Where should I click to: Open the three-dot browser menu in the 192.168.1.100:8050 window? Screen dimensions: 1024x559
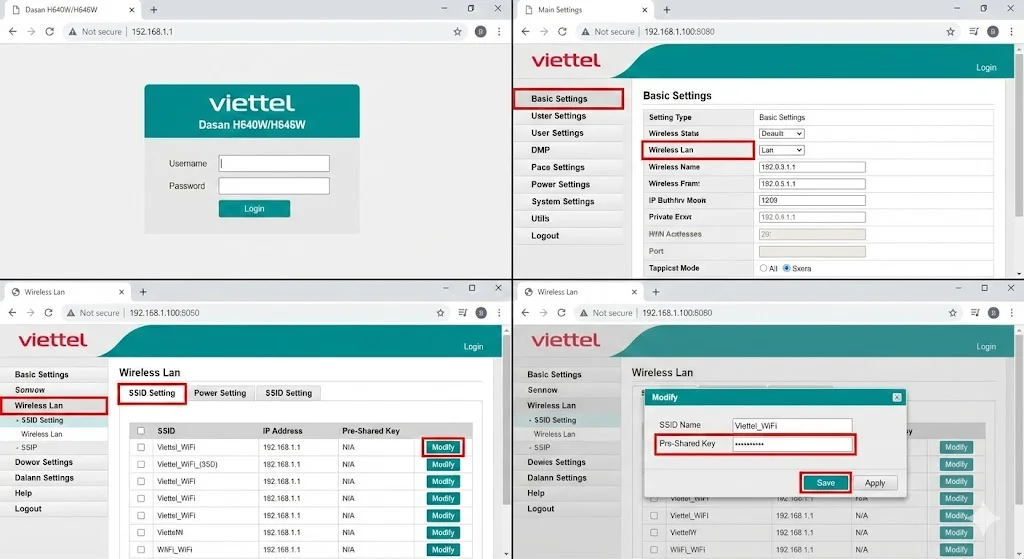coord(499,313)
